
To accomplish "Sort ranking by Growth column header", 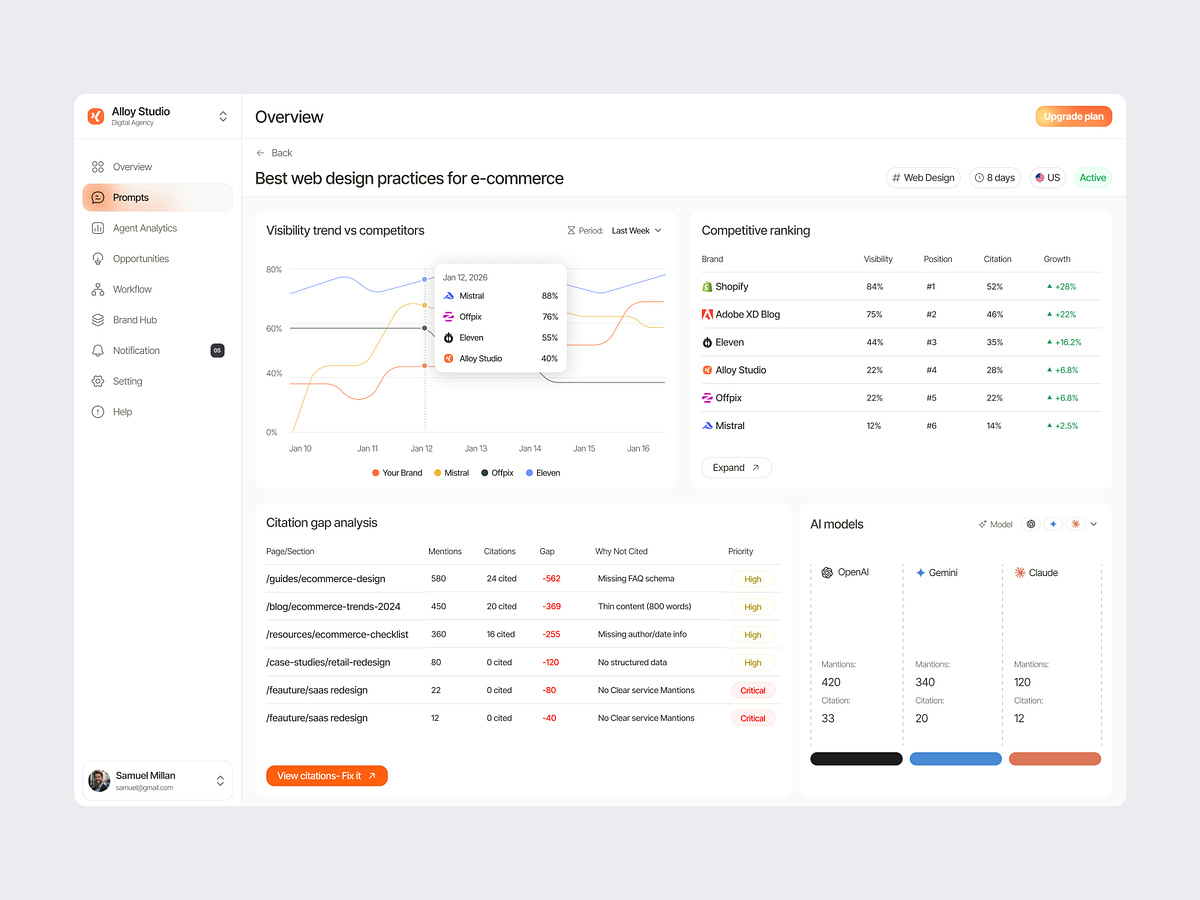I will tap(1057, 259).
